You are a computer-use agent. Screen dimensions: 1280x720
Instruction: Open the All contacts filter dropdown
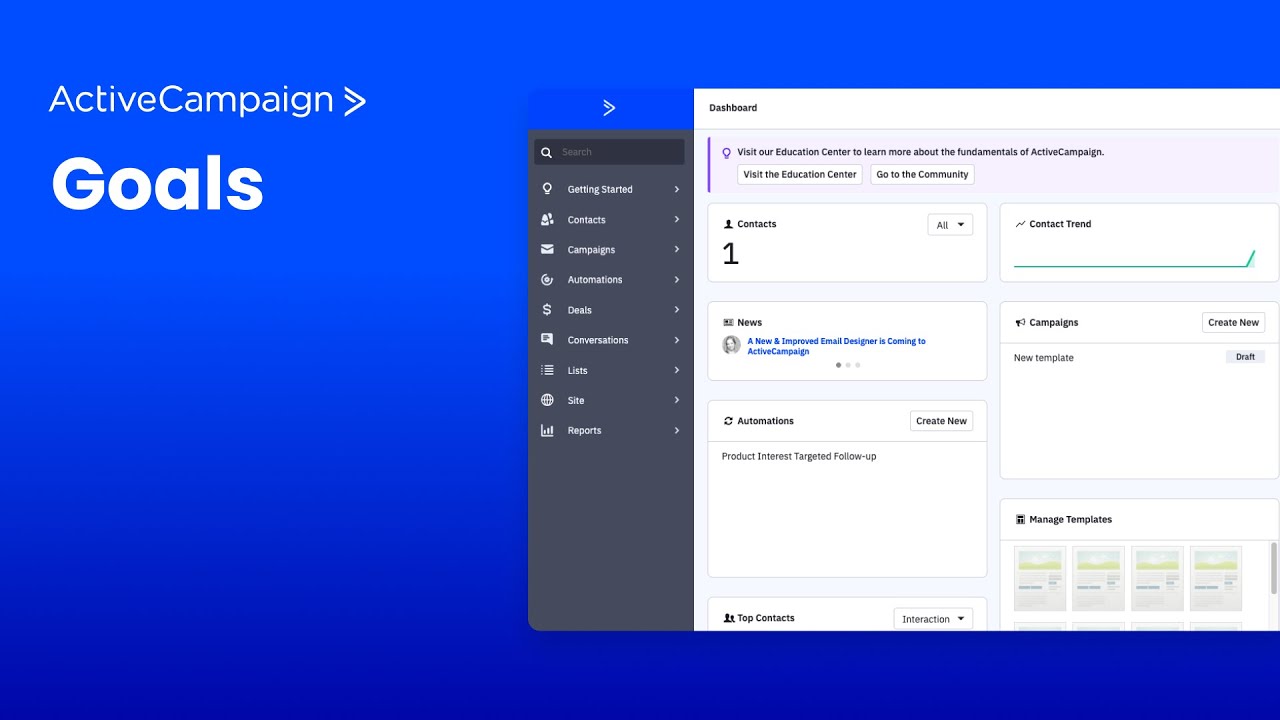(x=950, y=225)
